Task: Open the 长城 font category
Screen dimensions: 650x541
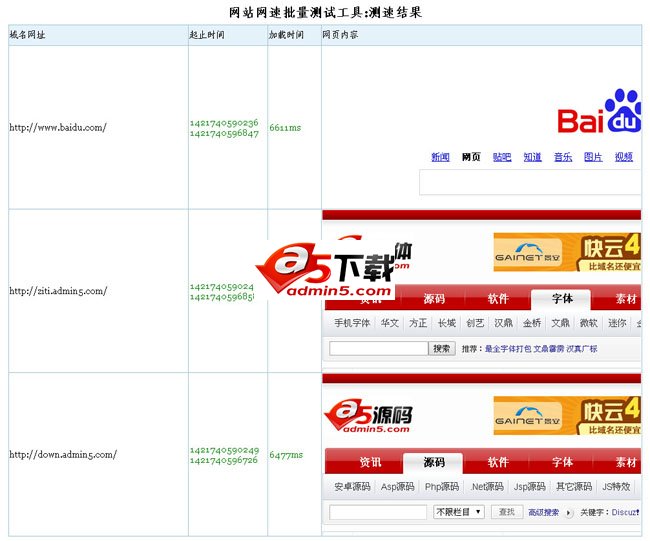Action: click(447, 323)
